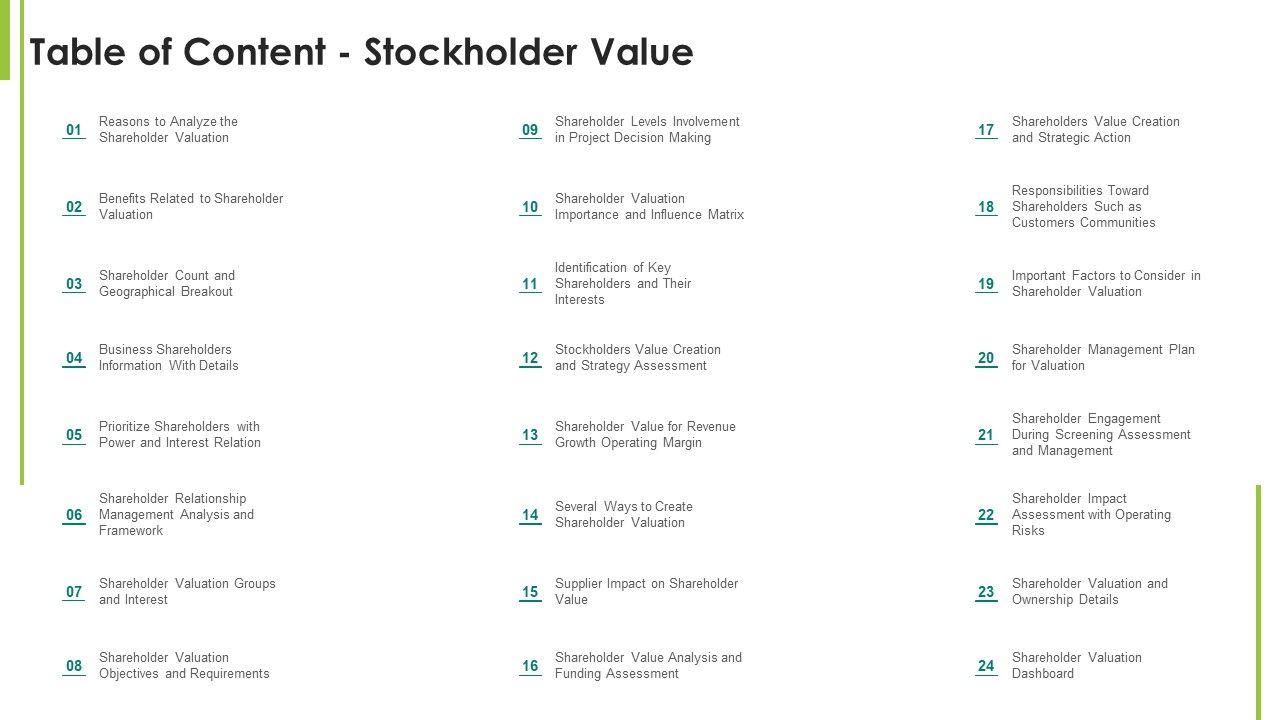Click number 09 for Levels Involvement

(x=530, y=130)
